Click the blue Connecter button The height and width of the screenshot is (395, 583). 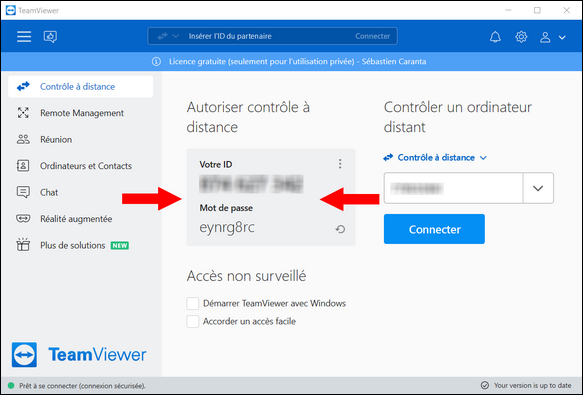tap(434, 229)
